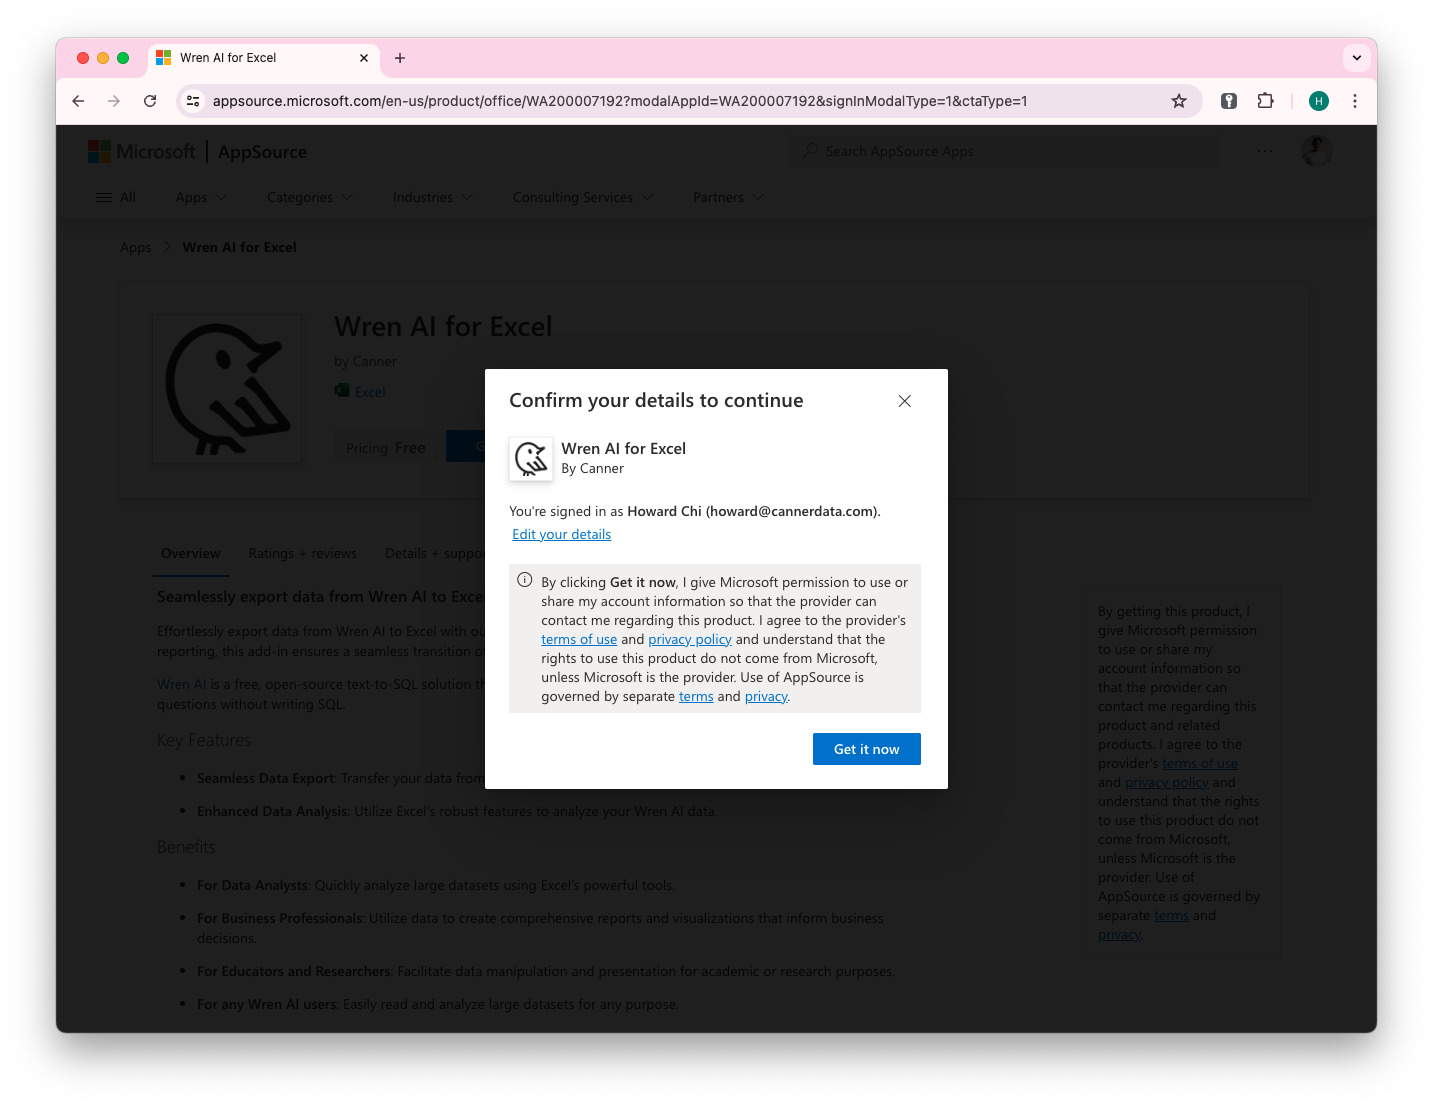Click the Apps breadcrumb link
Screen dimensions: 1433x1107
tap(135, 247)
